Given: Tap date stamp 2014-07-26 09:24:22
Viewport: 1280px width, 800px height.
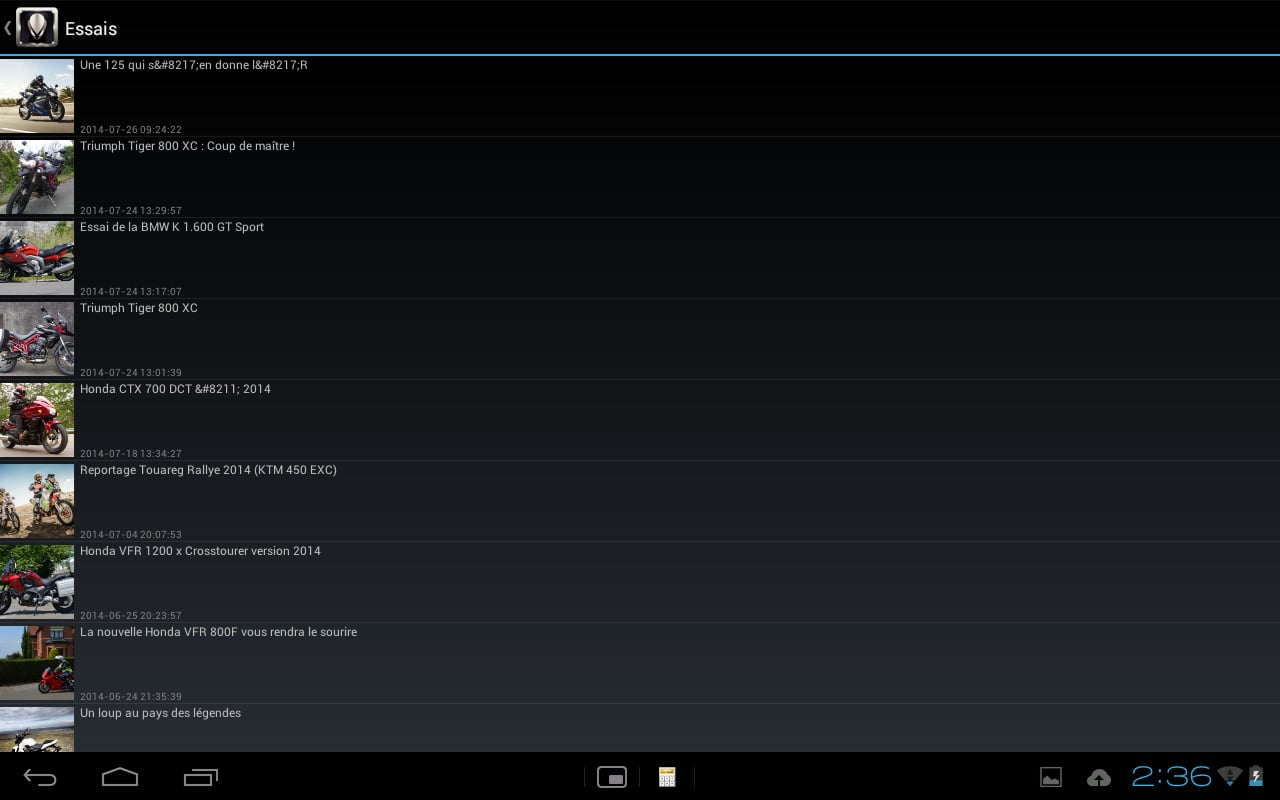Looking at the screenshot, I should point(131,130).
